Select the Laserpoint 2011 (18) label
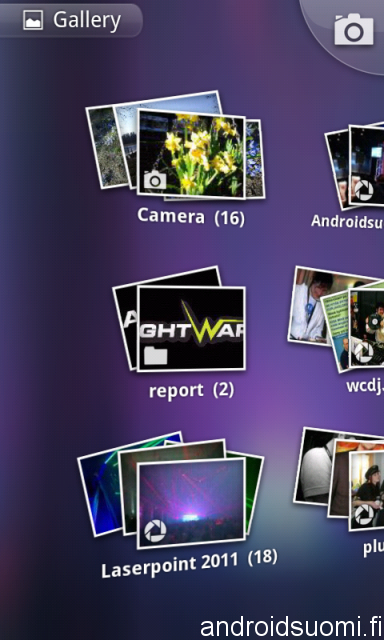 [x=189, y=563]
